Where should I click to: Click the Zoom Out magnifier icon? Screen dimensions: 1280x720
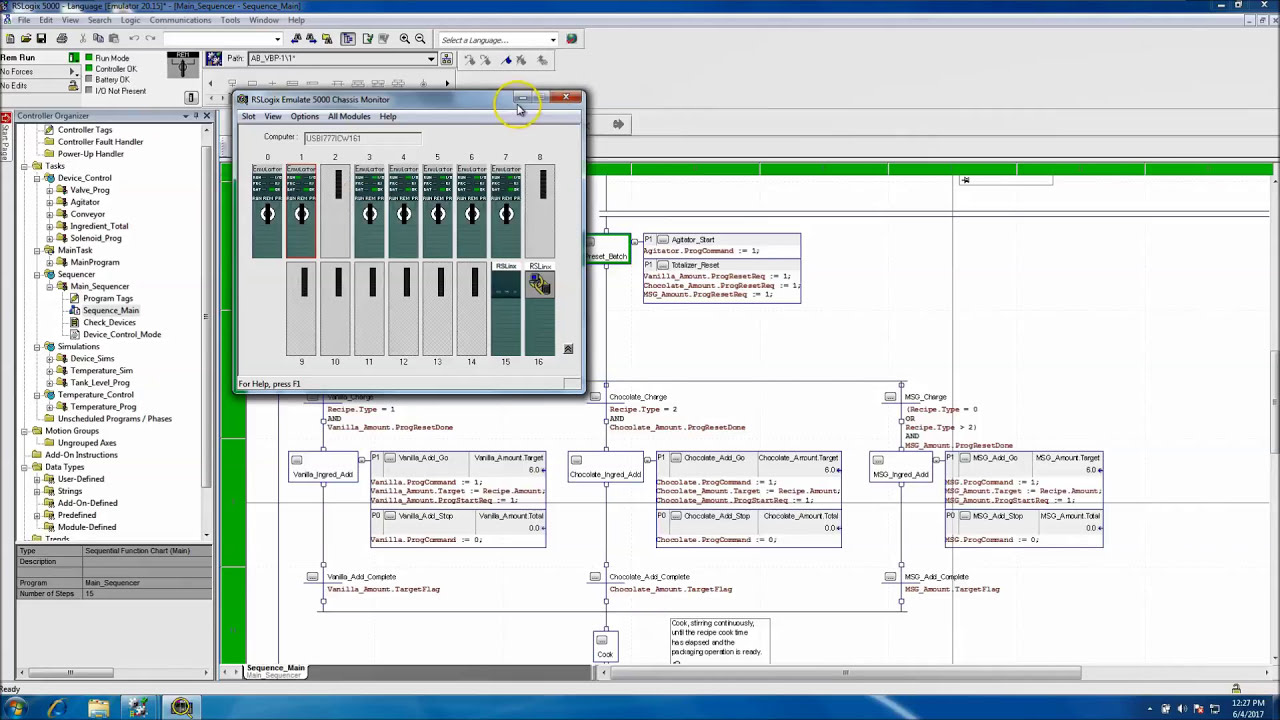pyautogui.click(x=420, y=39)
